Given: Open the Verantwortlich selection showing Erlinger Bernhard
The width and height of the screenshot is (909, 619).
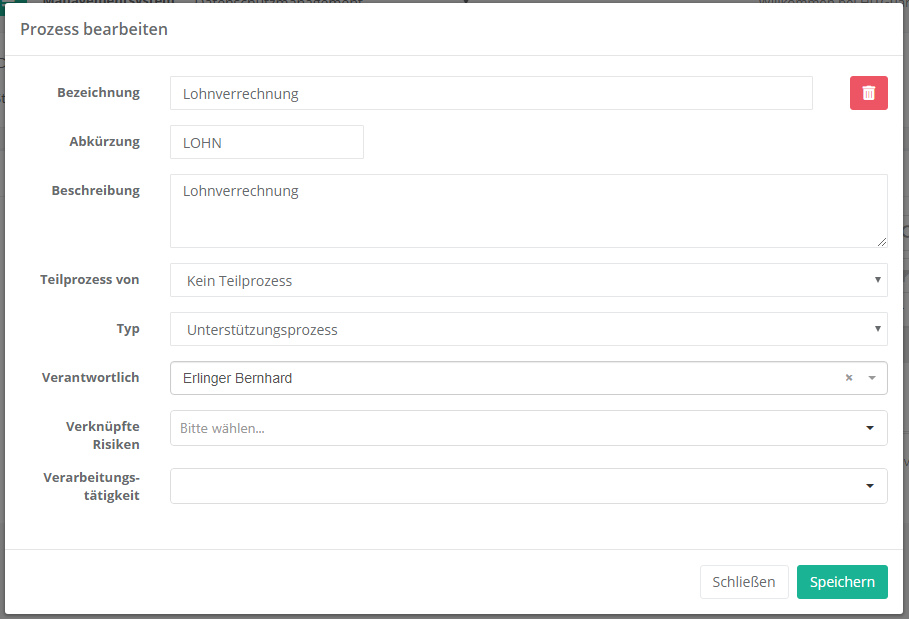Looking at the screenshot, I should [x=500, y=378].
